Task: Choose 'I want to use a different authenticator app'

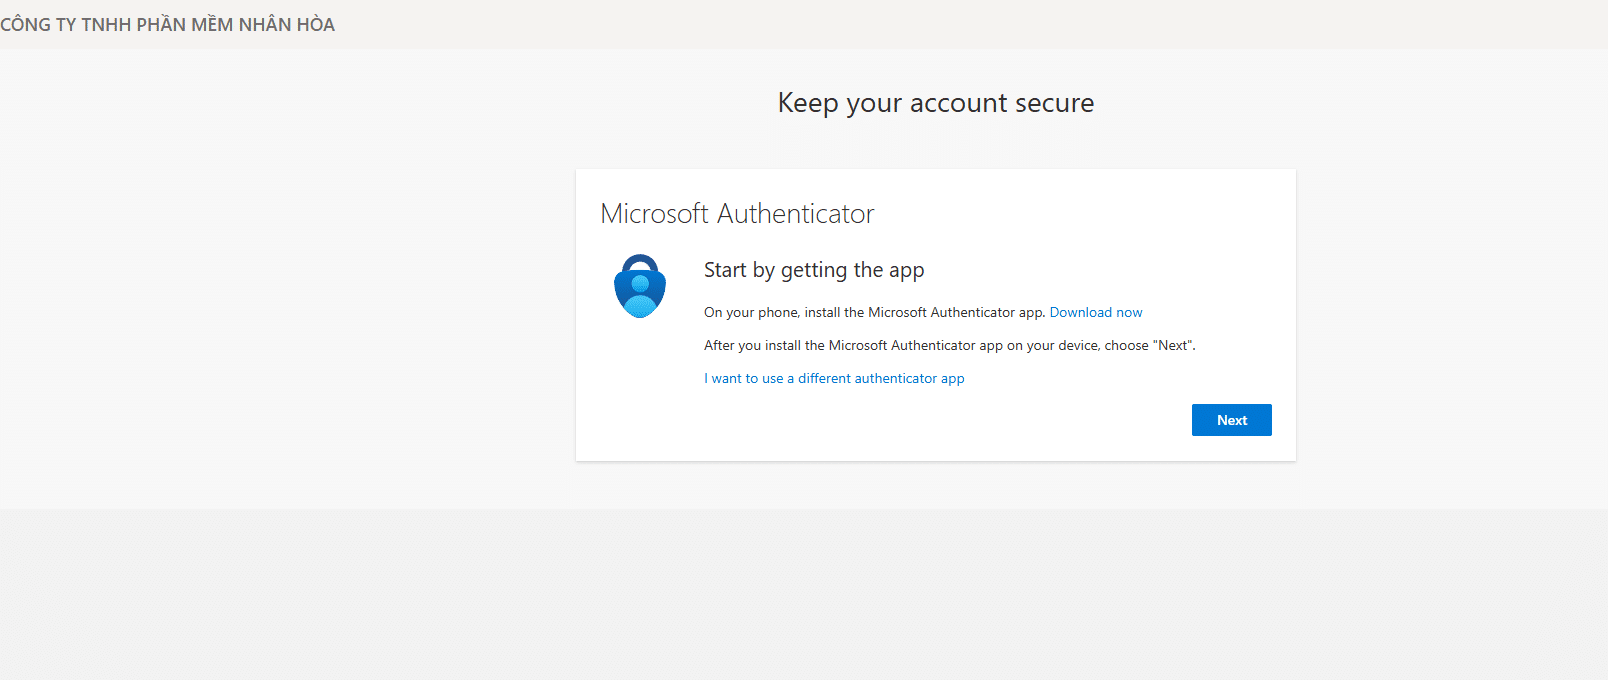Action: 834,378
